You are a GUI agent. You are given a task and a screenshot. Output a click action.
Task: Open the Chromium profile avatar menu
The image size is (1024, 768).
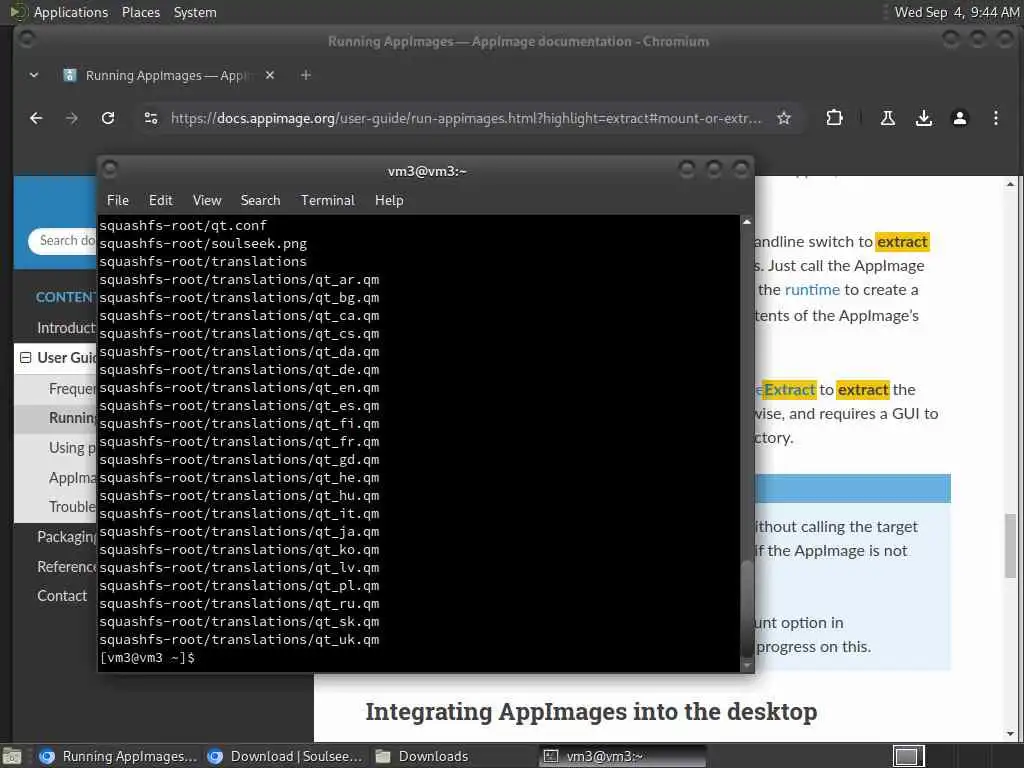pyautogui.click(x=959, y=118)
